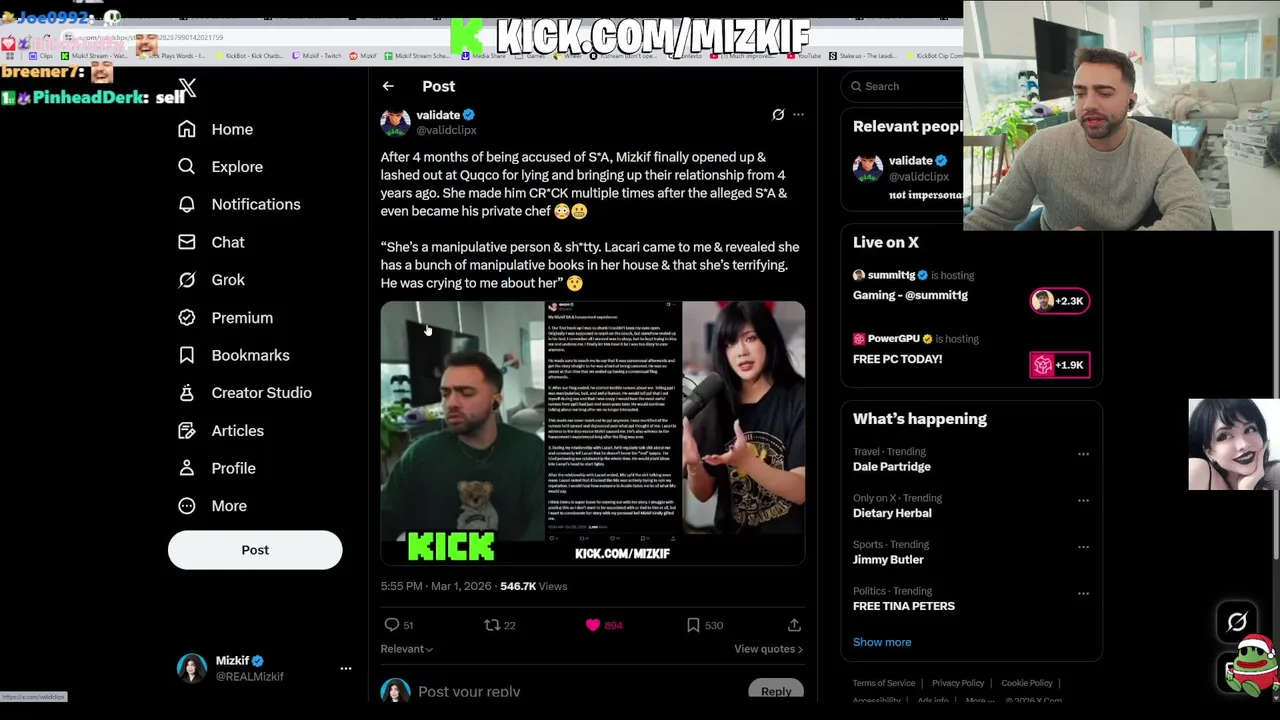Click the X logo icon
This screenshot has width=1280, height=720.
point(187,88)
